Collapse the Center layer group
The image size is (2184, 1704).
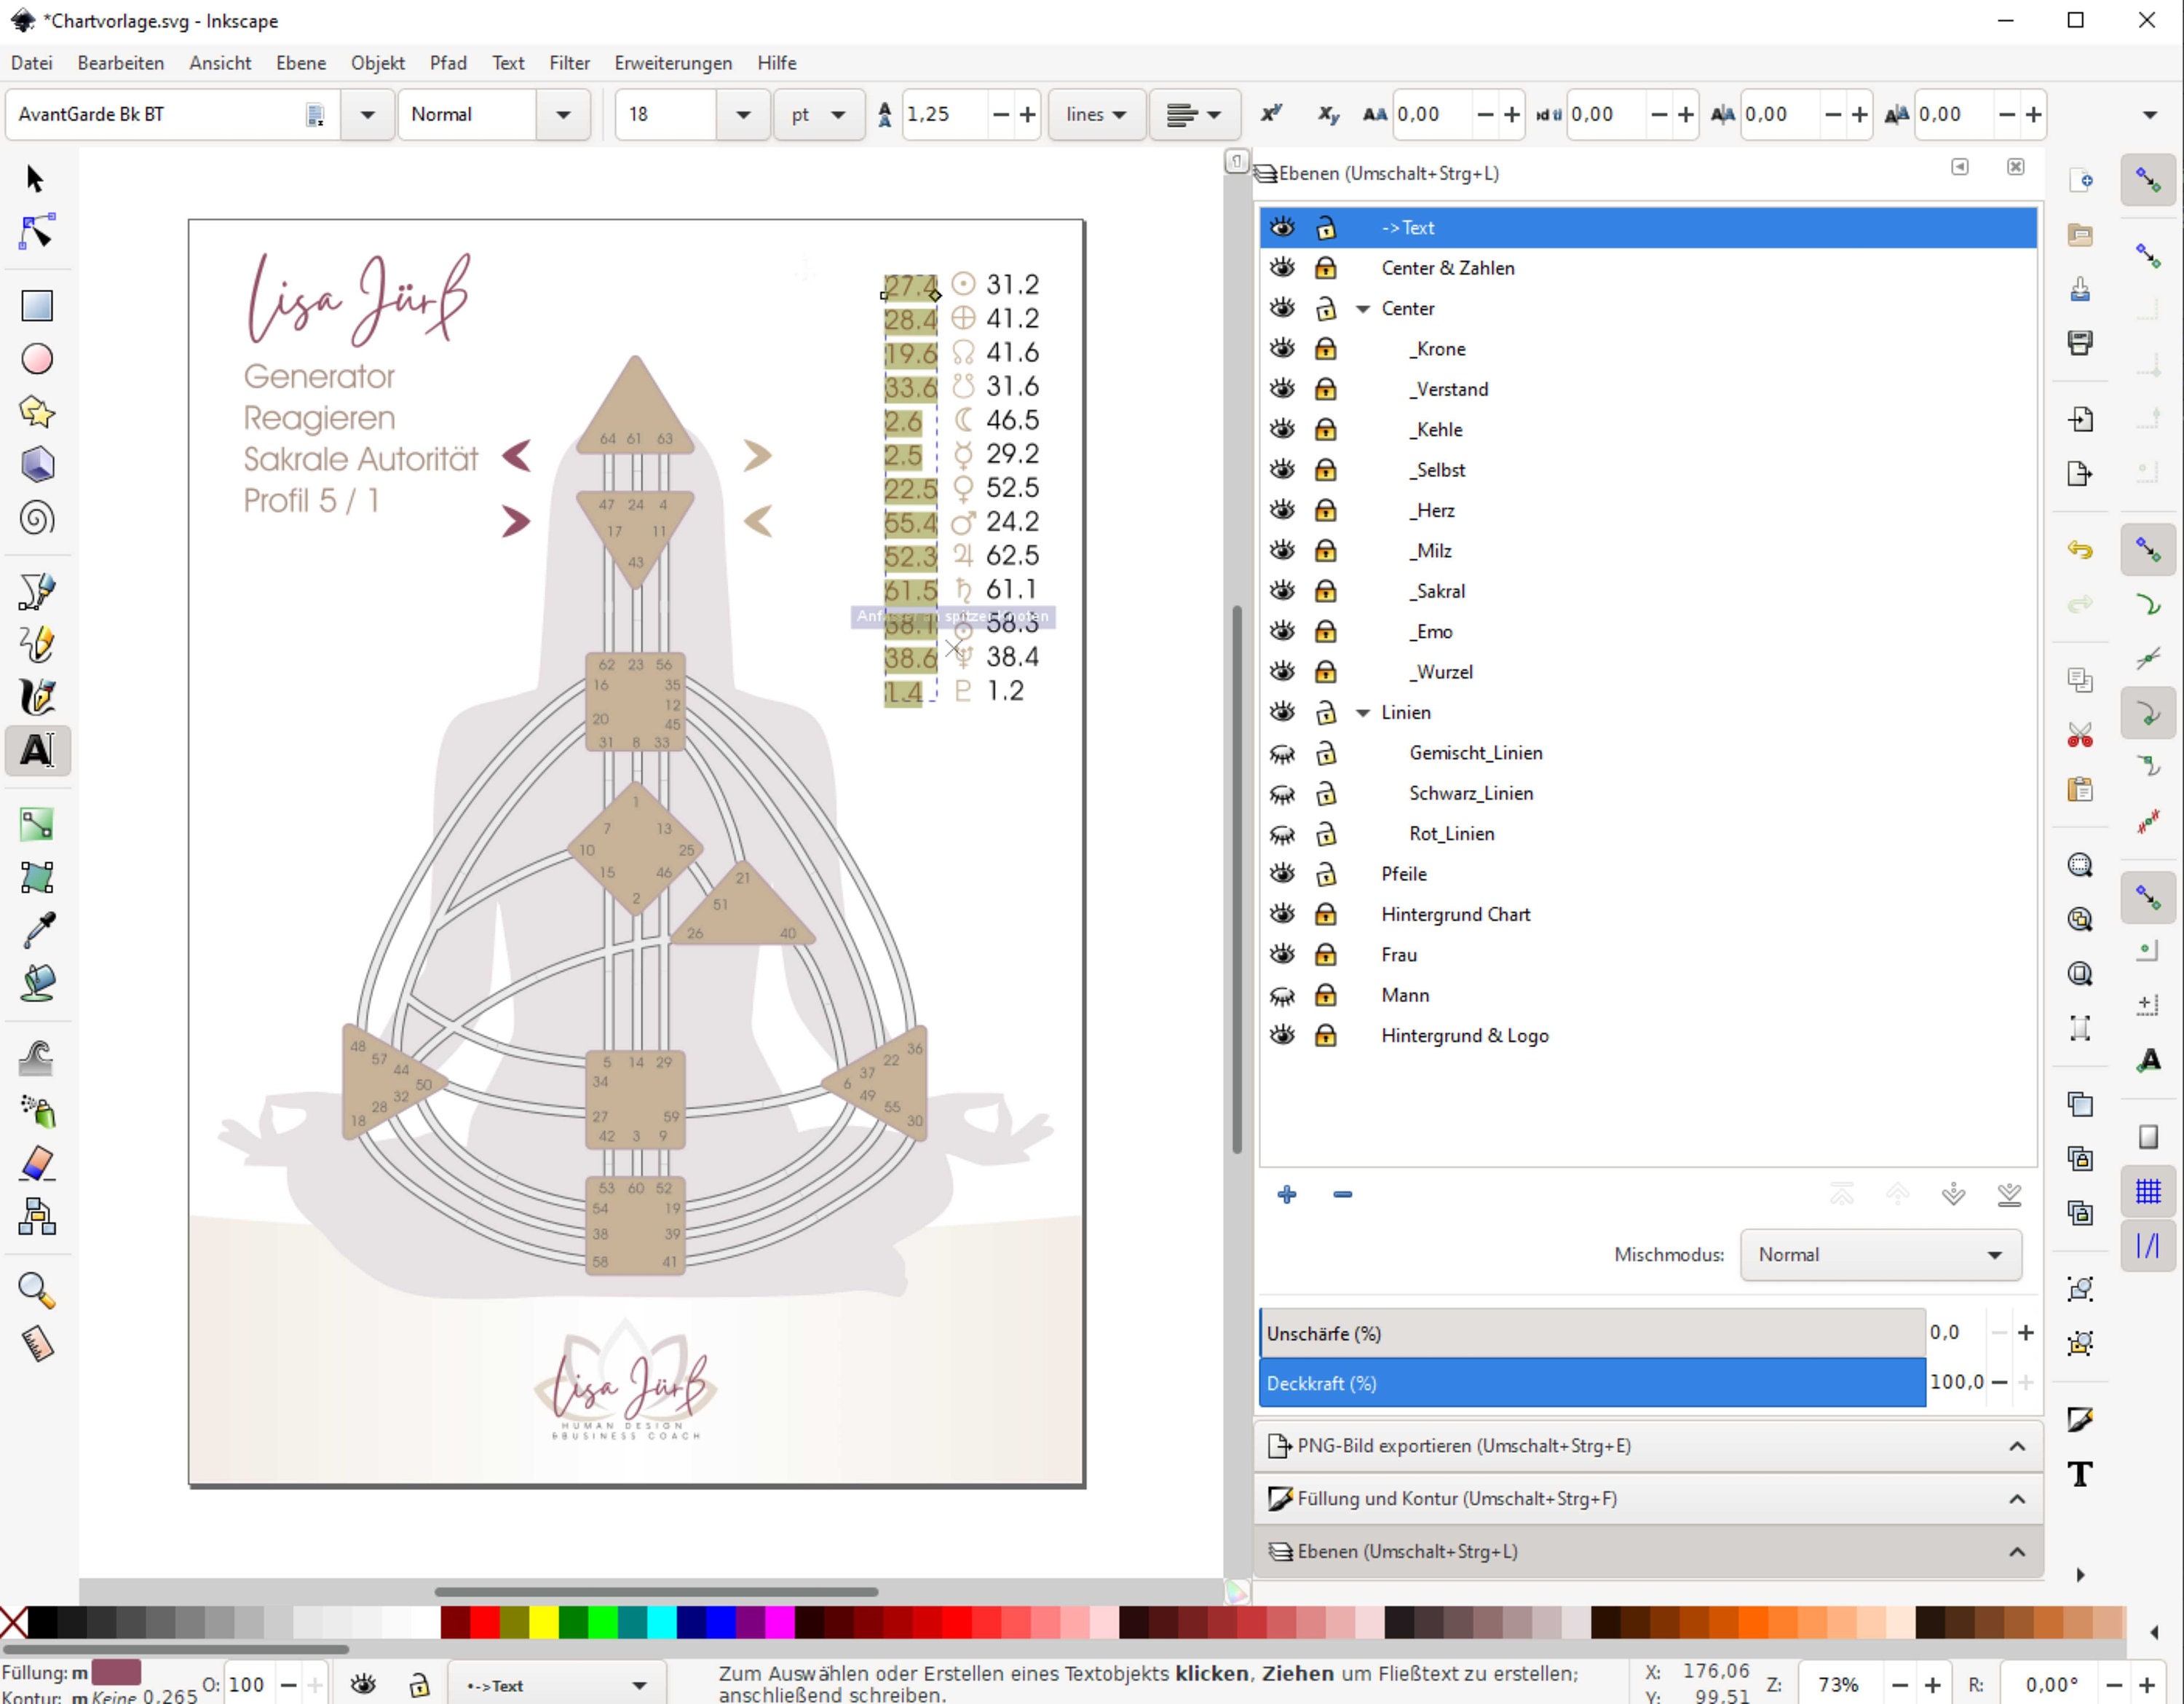tap(1363, 309)
